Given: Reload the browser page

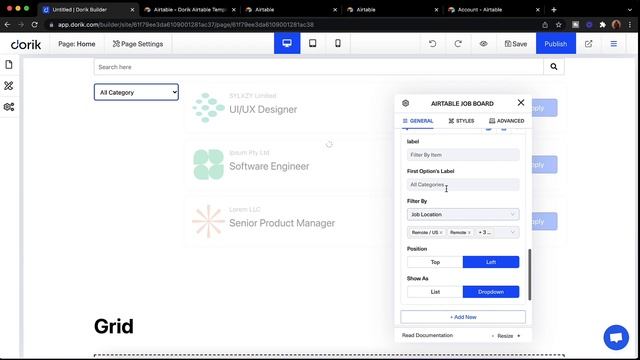Looking at the screenshot, I should click(x=35, y=24).
